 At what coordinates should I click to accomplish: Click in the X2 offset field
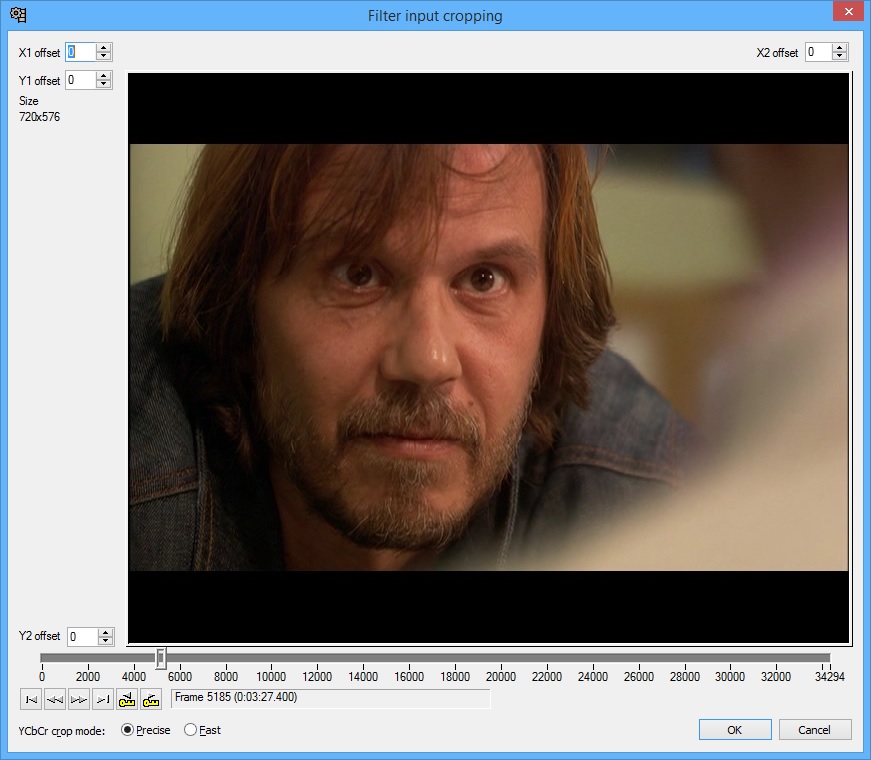coord(817,52)
